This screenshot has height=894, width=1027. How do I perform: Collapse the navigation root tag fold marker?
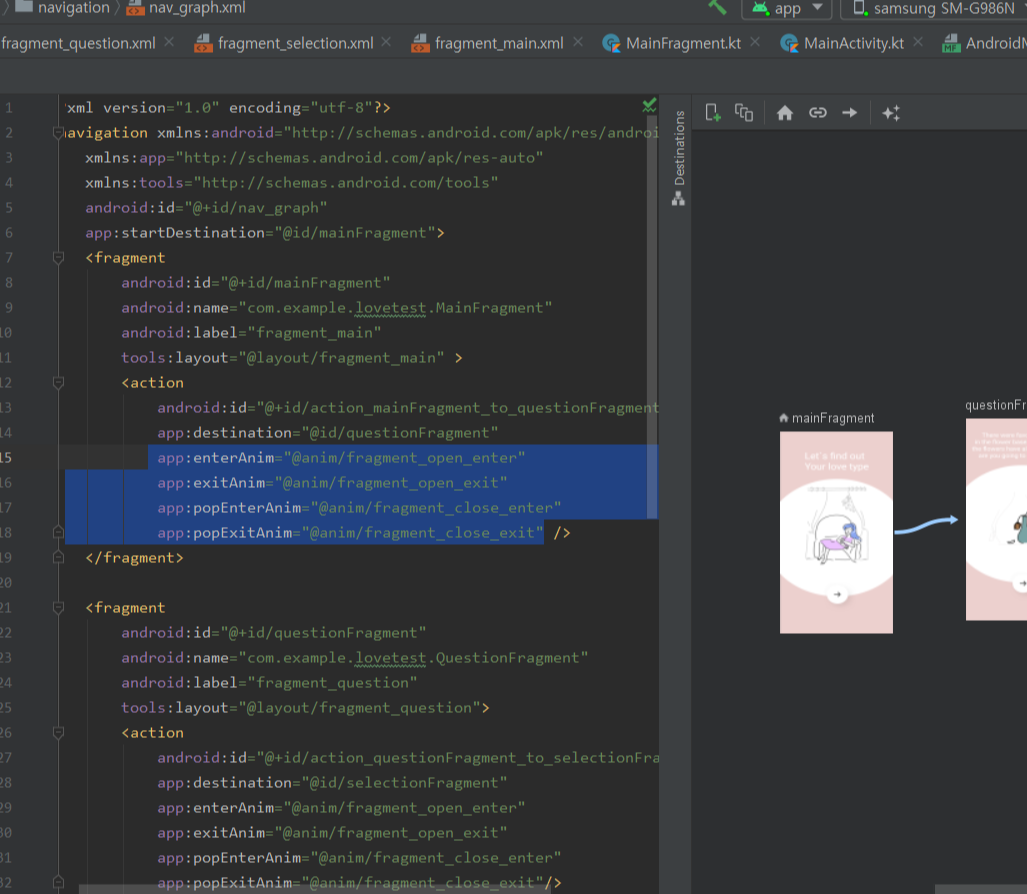pos(58,133)
